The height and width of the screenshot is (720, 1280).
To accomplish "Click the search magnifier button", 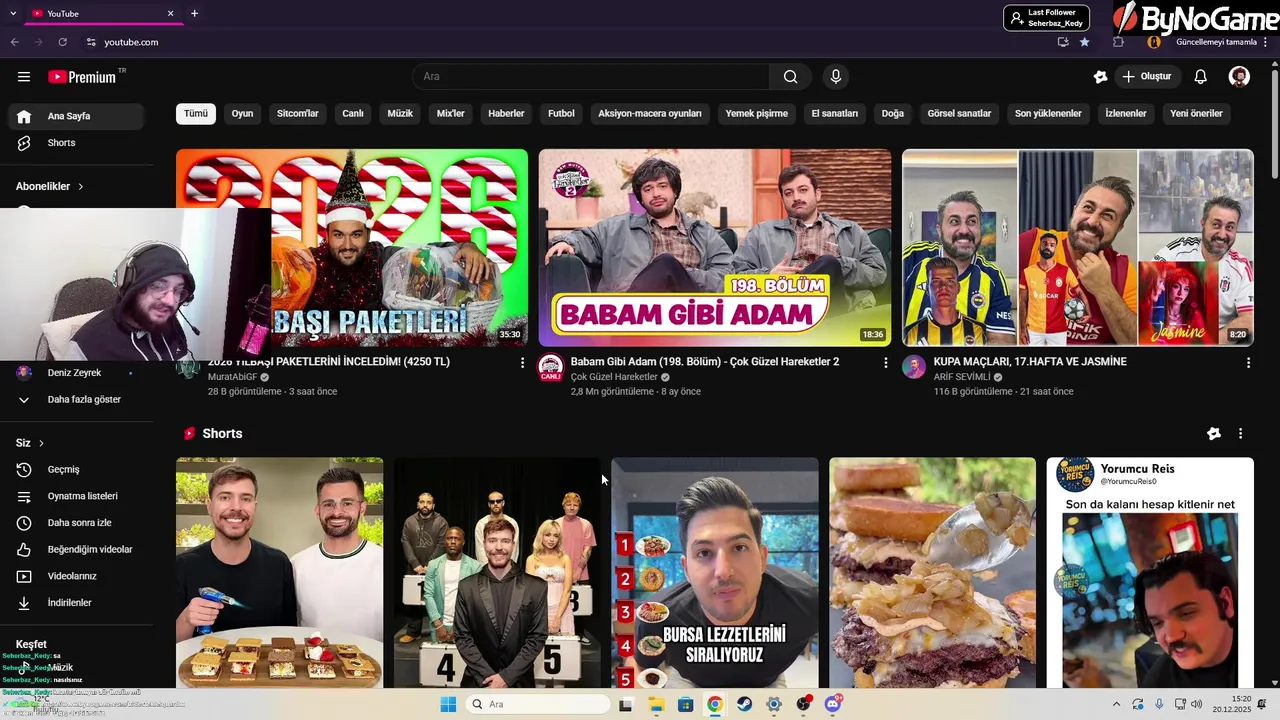I will tap(790, 77).
